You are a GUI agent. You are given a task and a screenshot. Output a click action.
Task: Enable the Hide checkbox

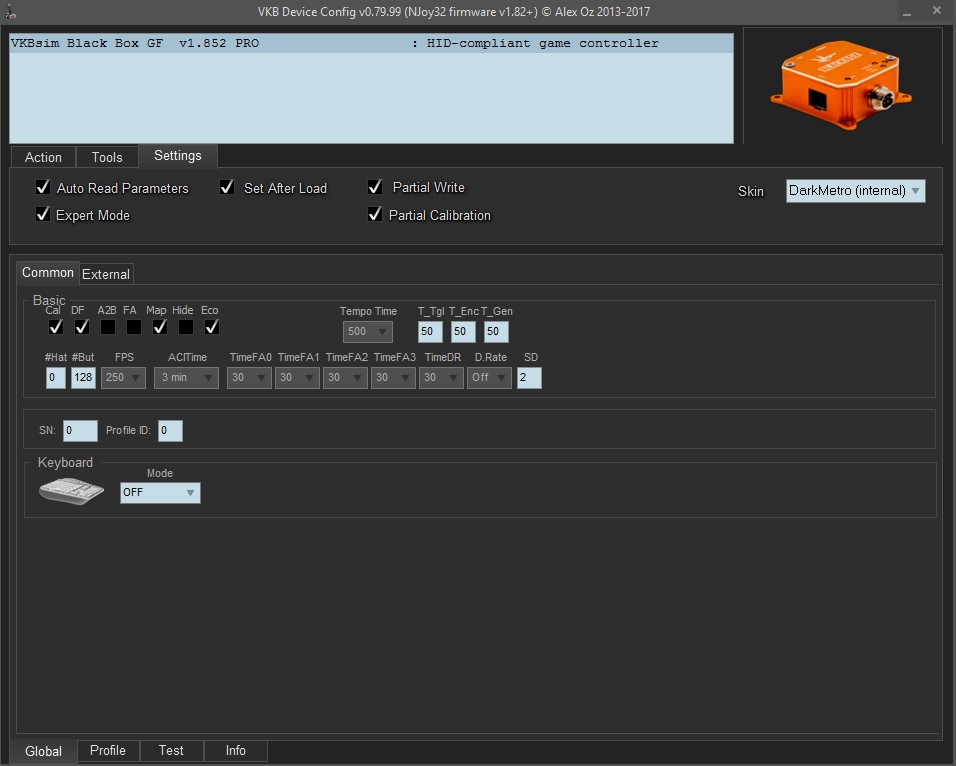click(x=186, y=328)
